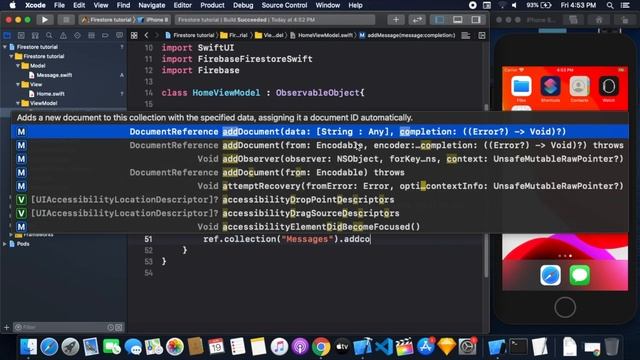
Task: Click the Build Succeeded status bar
Action: [275, 20]
